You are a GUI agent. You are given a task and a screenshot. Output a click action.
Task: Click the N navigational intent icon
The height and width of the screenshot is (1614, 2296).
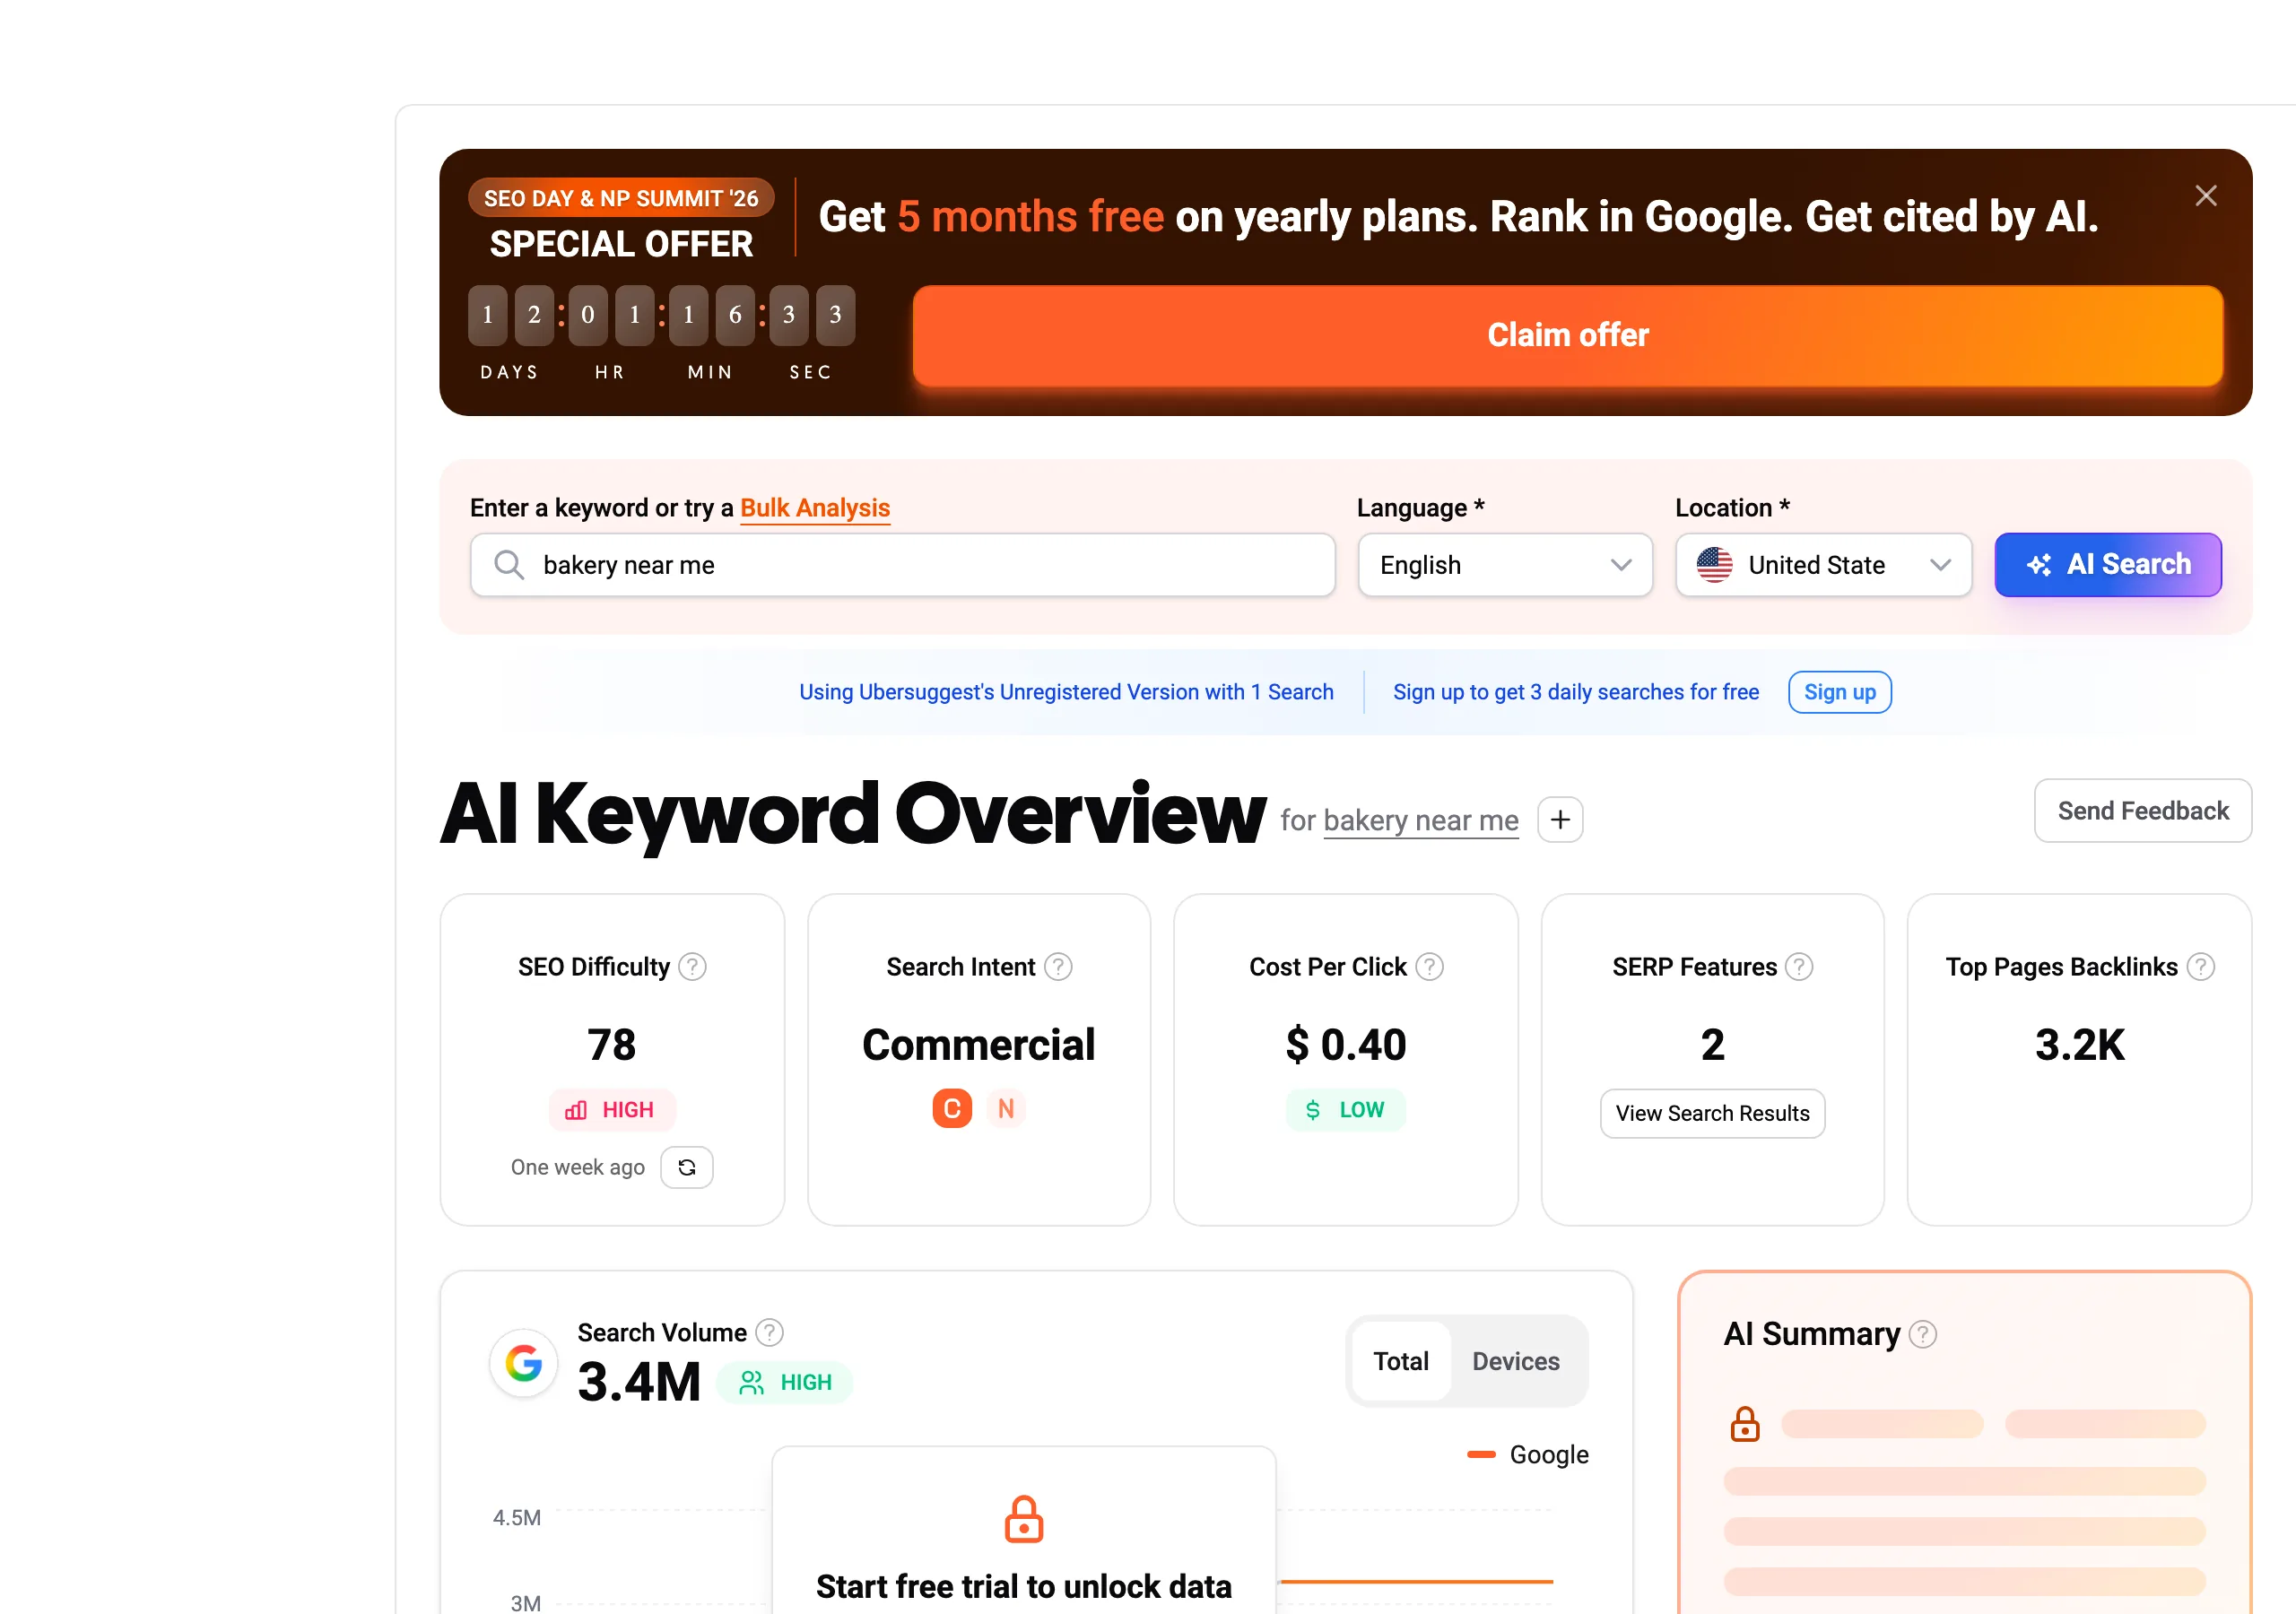pos(1005,1108)
